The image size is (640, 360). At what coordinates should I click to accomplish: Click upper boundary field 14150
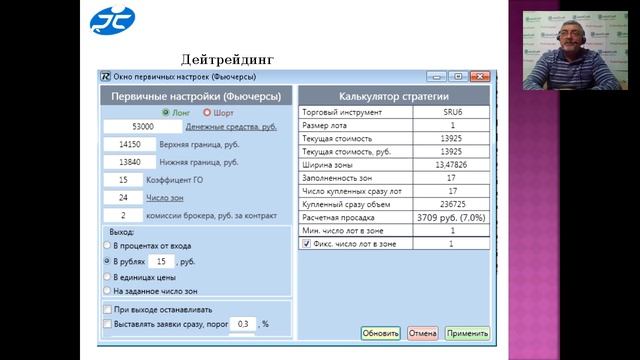129,144
